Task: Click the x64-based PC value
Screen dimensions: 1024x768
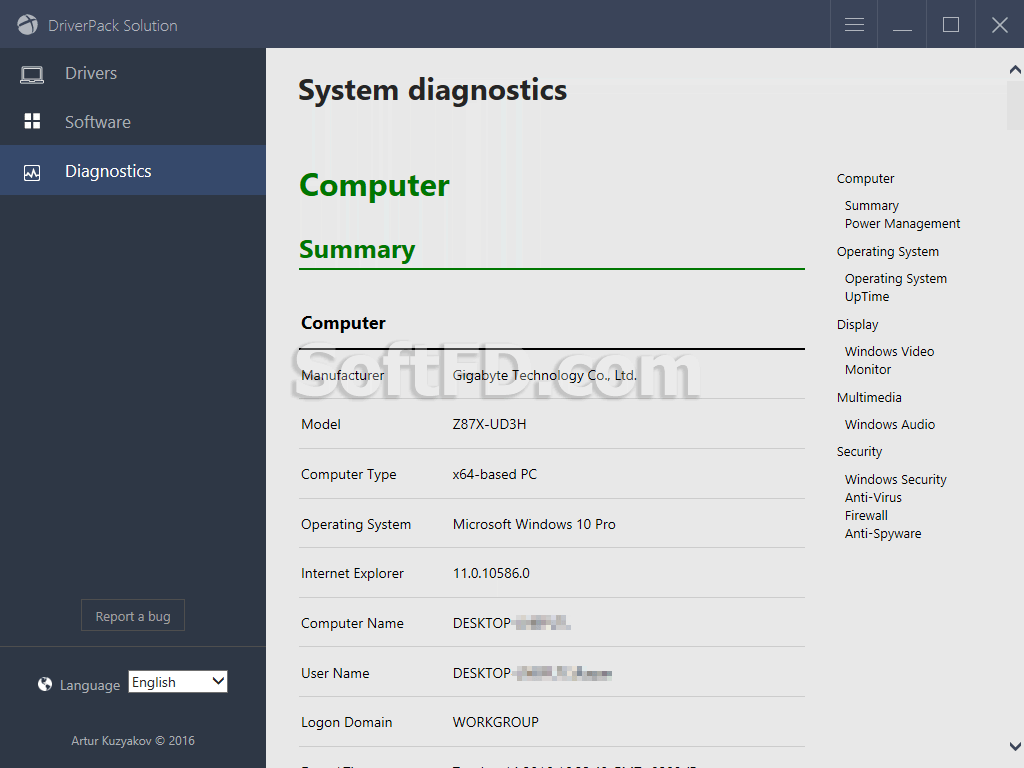Action: pos(494,474)
